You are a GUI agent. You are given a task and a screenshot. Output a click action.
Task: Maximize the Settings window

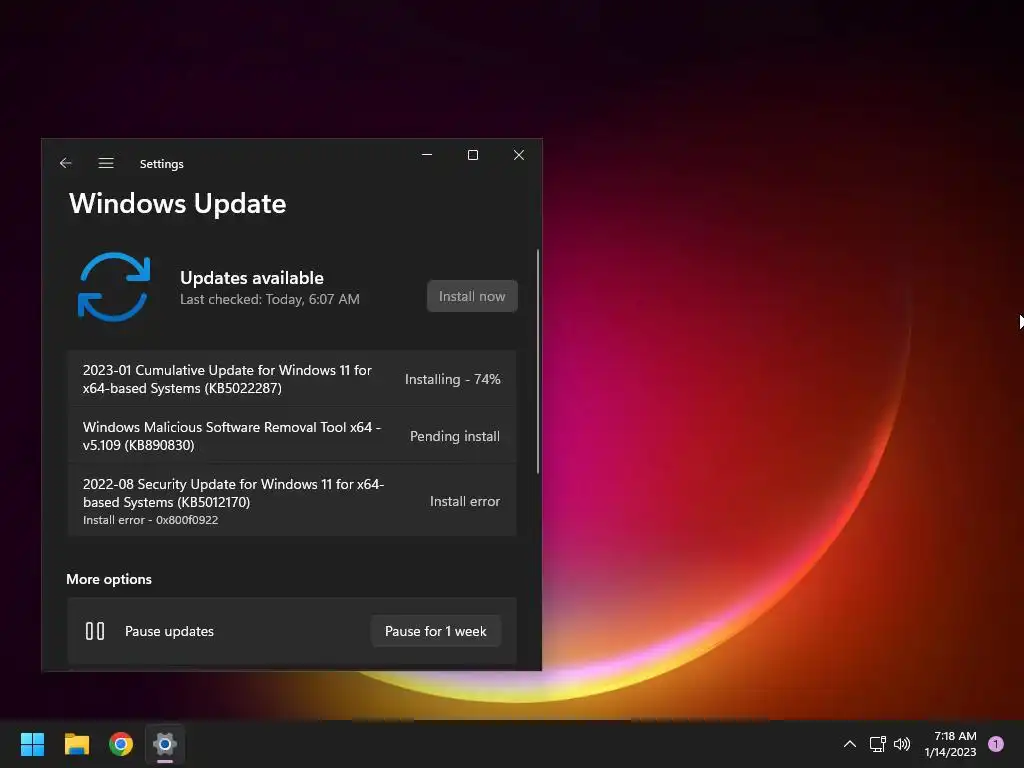pyautogui.click(x=473, y=155)
